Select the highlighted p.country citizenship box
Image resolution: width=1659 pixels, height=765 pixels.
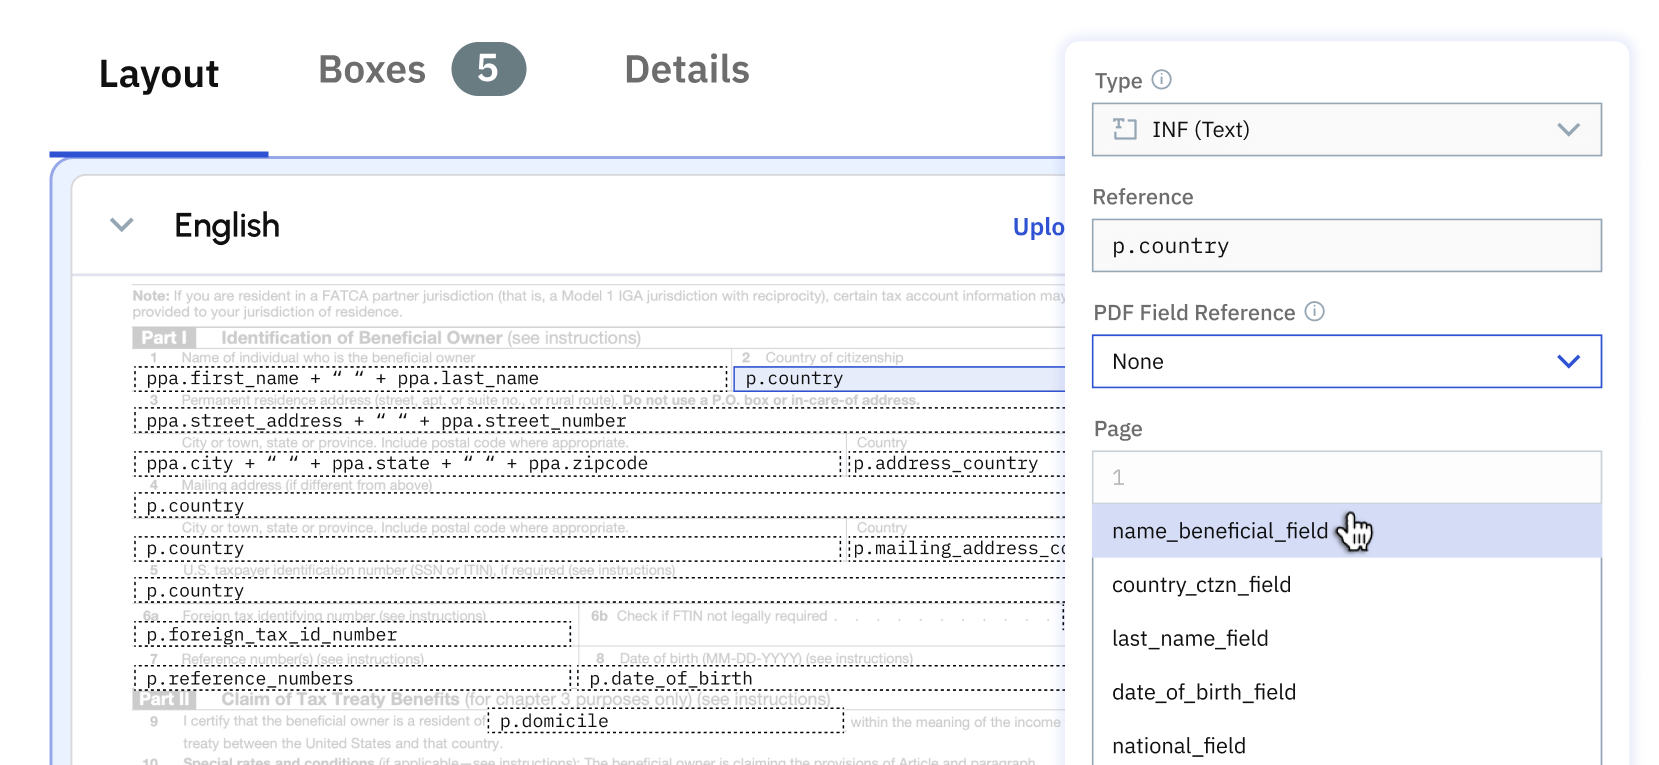click(x=899, y=379)
